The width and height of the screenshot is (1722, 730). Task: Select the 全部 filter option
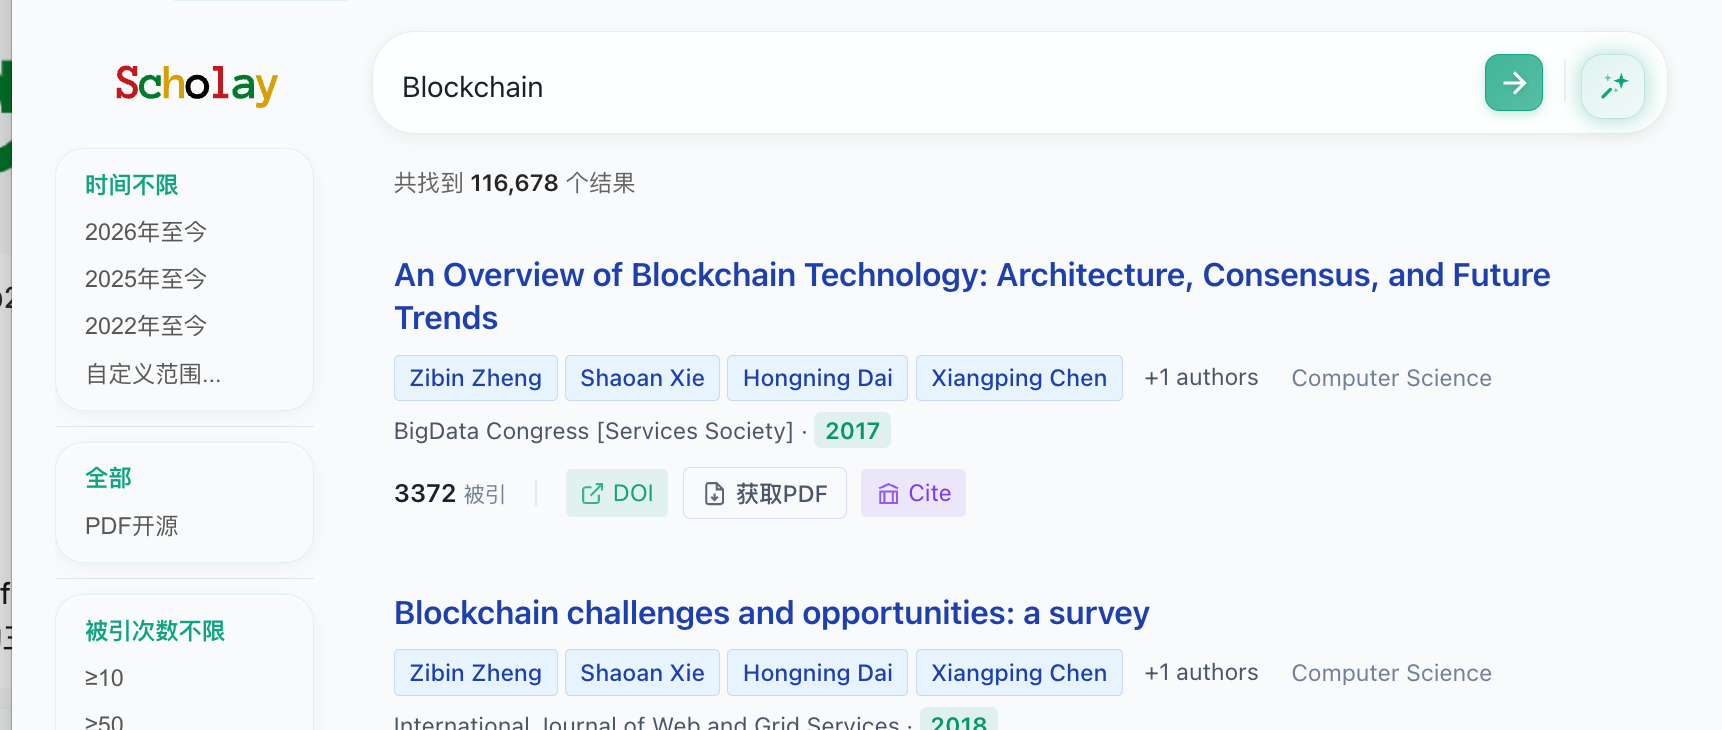click(x=108, y=478)
